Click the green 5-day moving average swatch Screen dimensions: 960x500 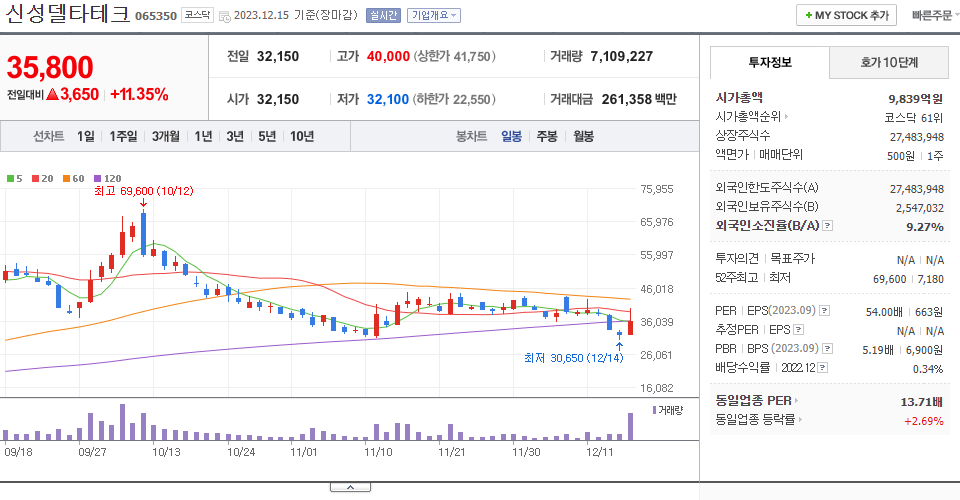10,179
